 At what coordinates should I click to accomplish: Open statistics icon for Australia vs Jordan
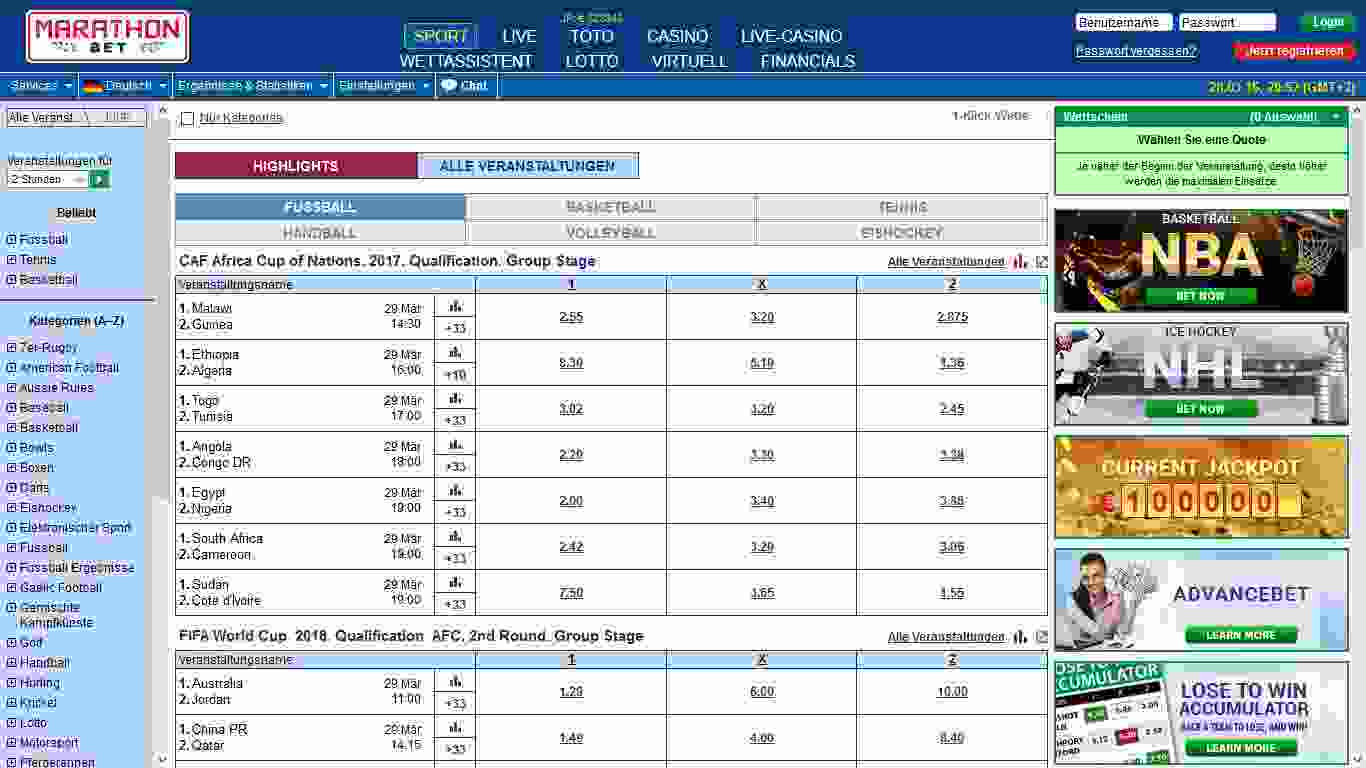click(x=456, y=681)
